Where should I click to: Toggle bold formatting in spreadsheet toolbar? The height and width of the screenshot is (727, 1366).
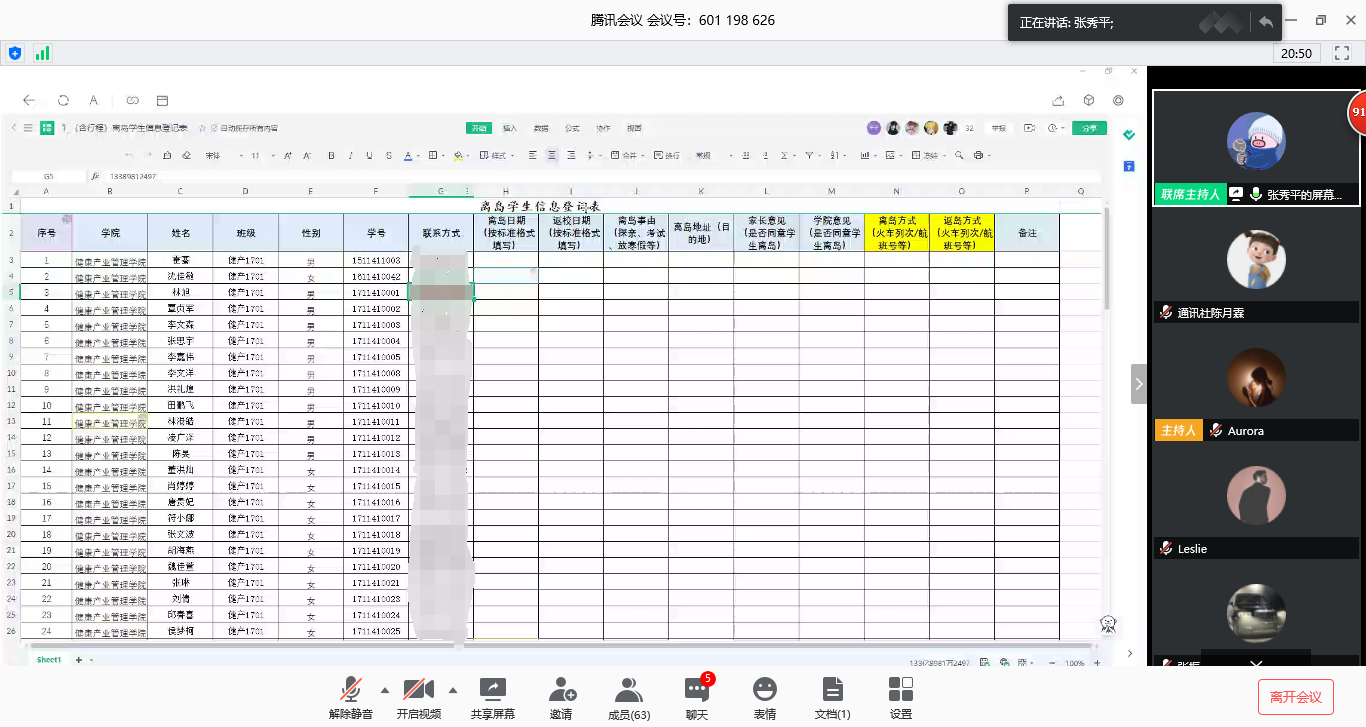coord(331,155)
